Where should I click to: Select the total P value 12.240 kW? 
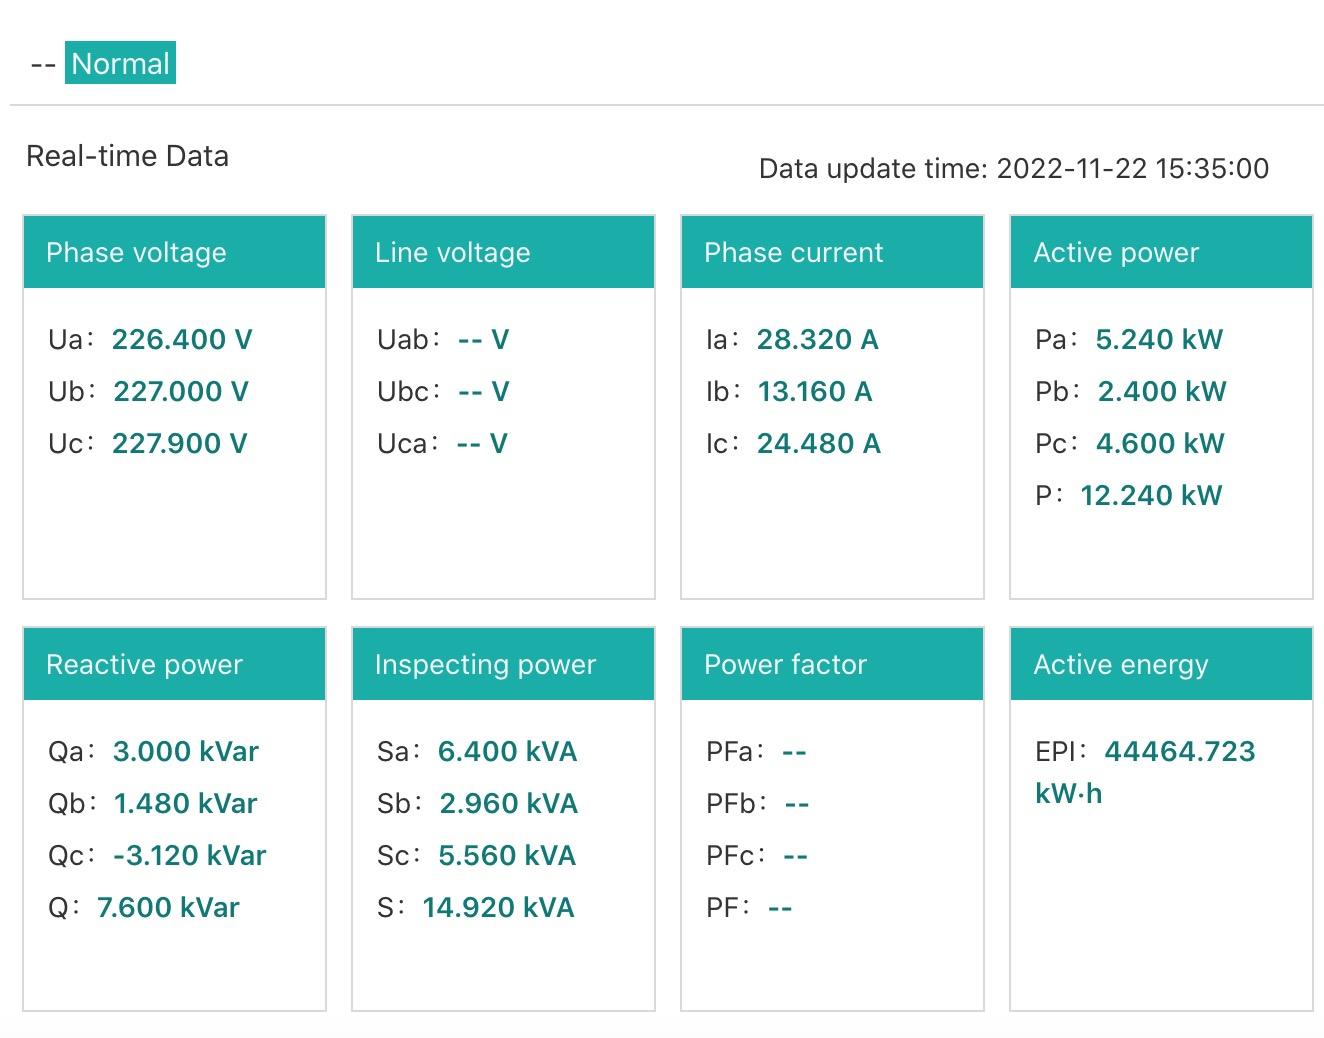(1151, 496)
